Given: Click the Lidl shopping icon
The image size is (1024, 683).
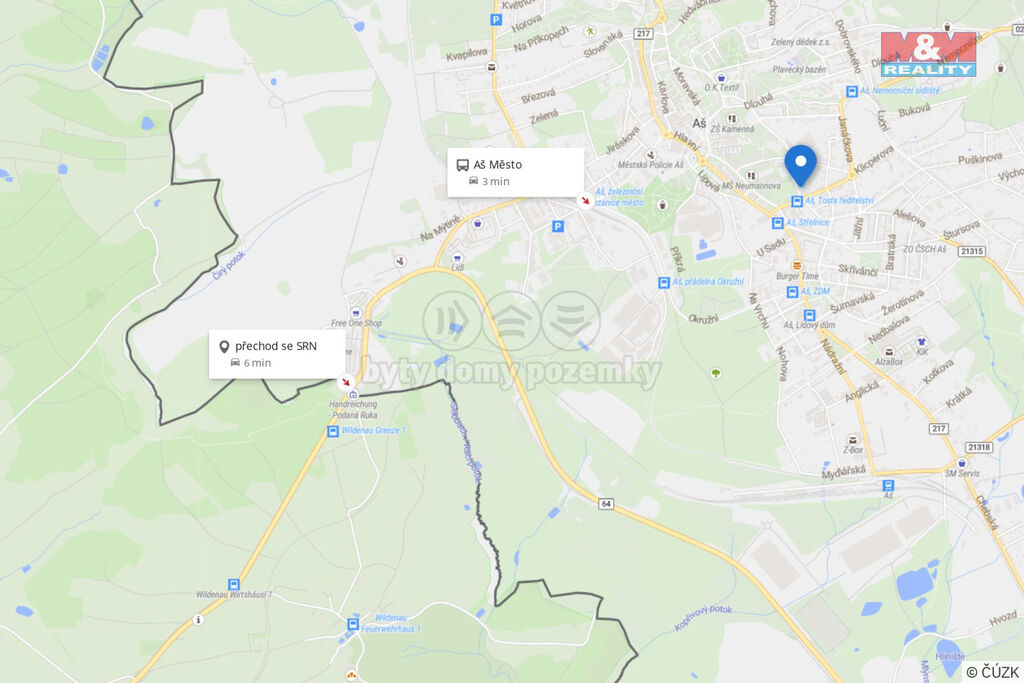Looking at the screenshot, I should 457,258.
